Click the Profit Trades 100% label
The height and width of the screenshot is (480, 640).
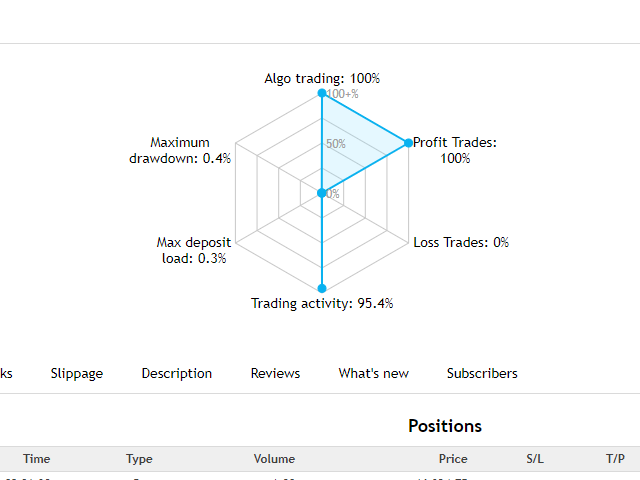pyautogui.click(x=455, y=150)
